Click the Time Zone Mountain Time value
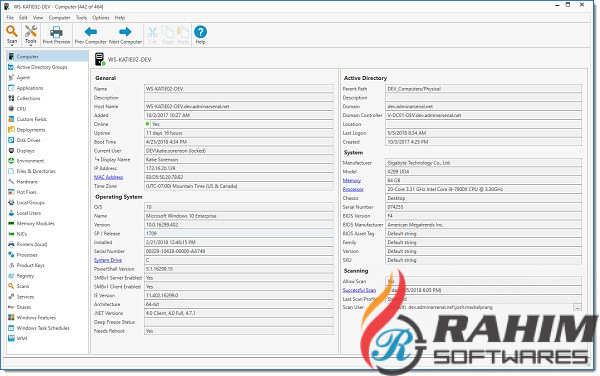The image size is (600, 376). coord(239,186)
